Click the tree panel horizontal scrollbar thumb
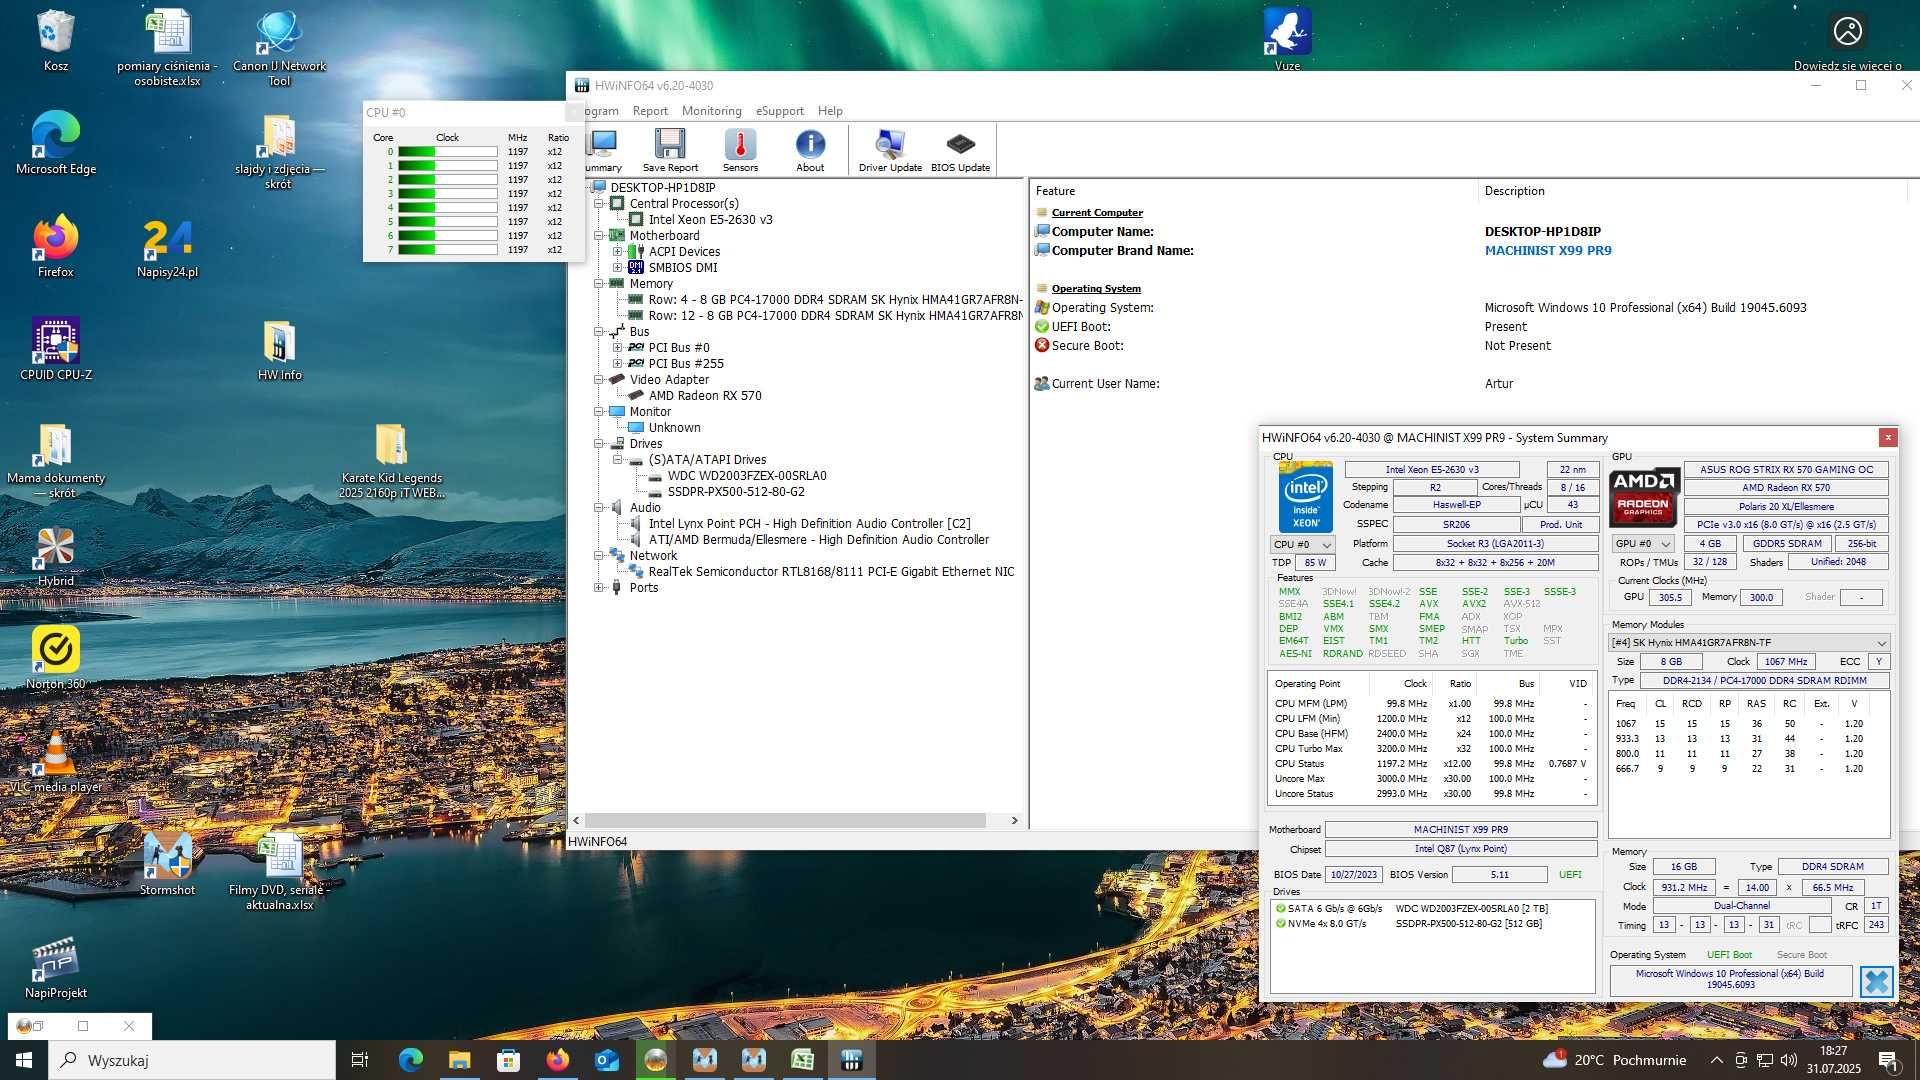 (x=786, y=820)
